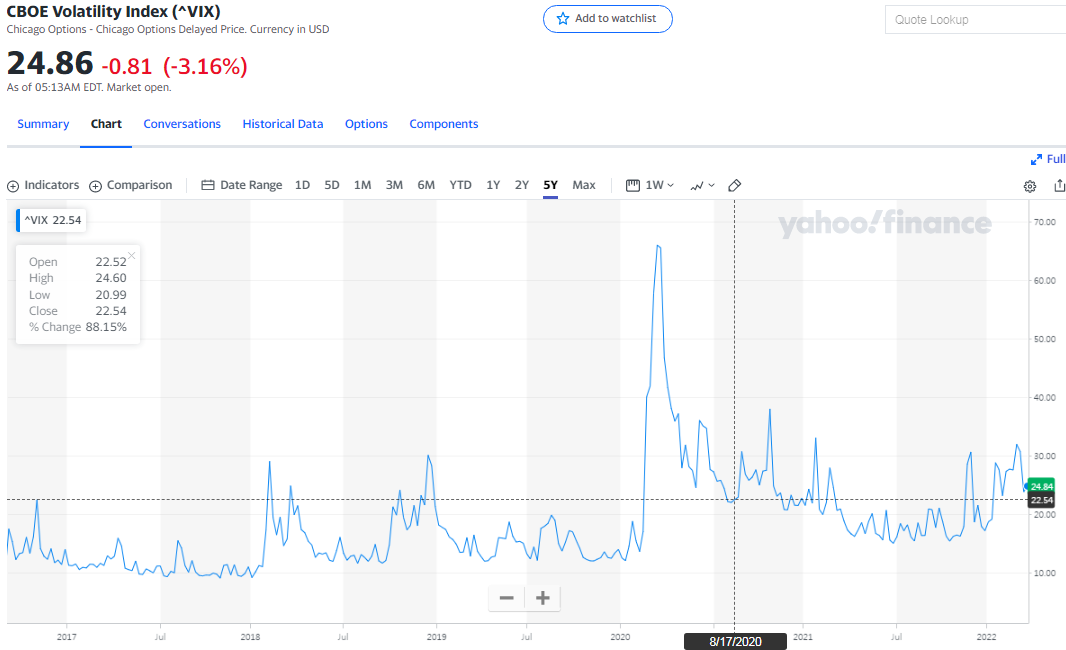The image size is (1066, 650).
Task: Click the 22.52 Open value in tooltip
Action: [x=111, y=262]
